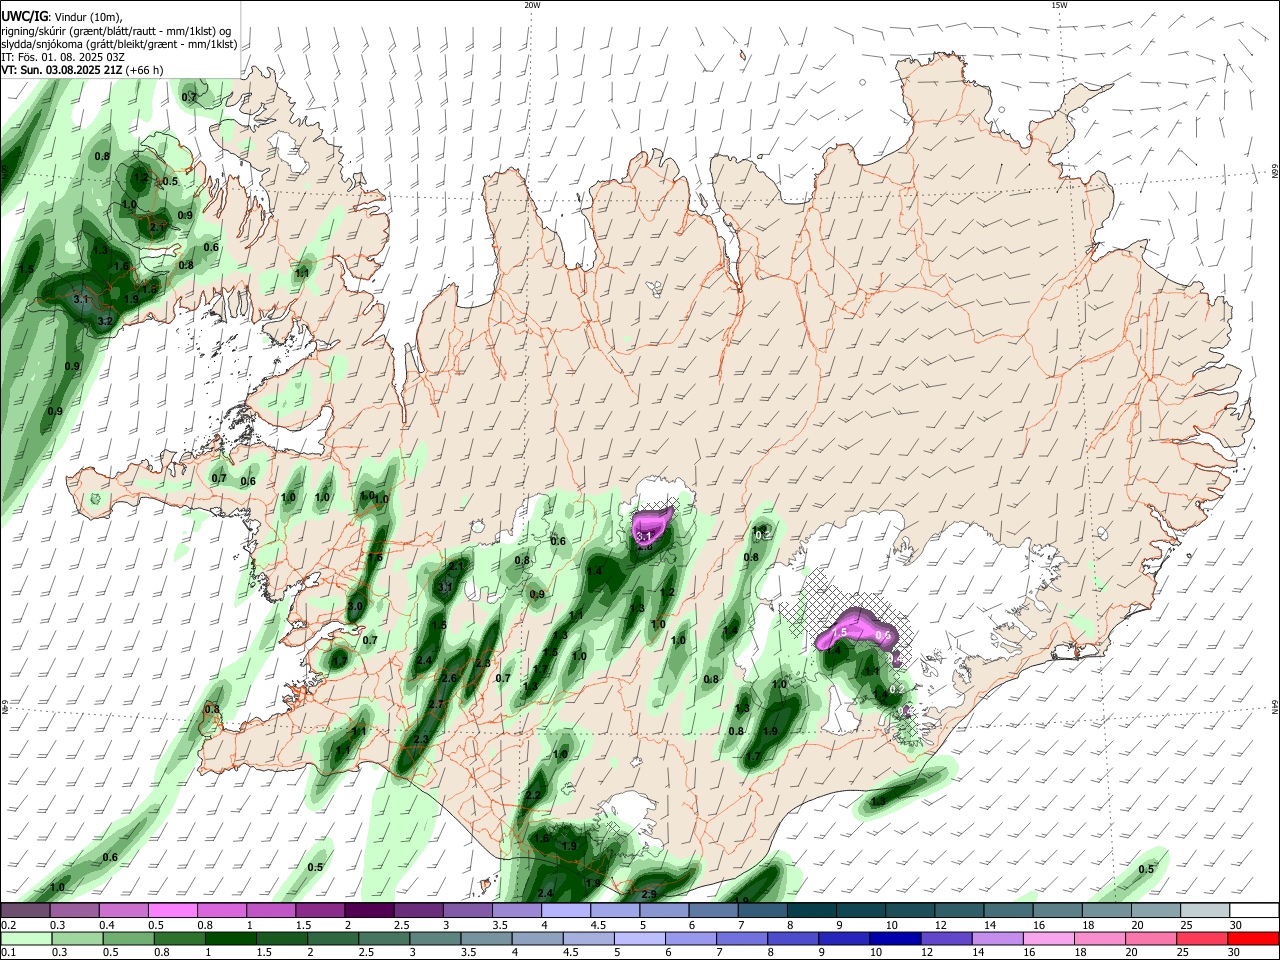
Task: Click the 'VT: Sun. 03.08.2025 21Z' valid time
Action: pyautogui.click(x=62, y=70)
